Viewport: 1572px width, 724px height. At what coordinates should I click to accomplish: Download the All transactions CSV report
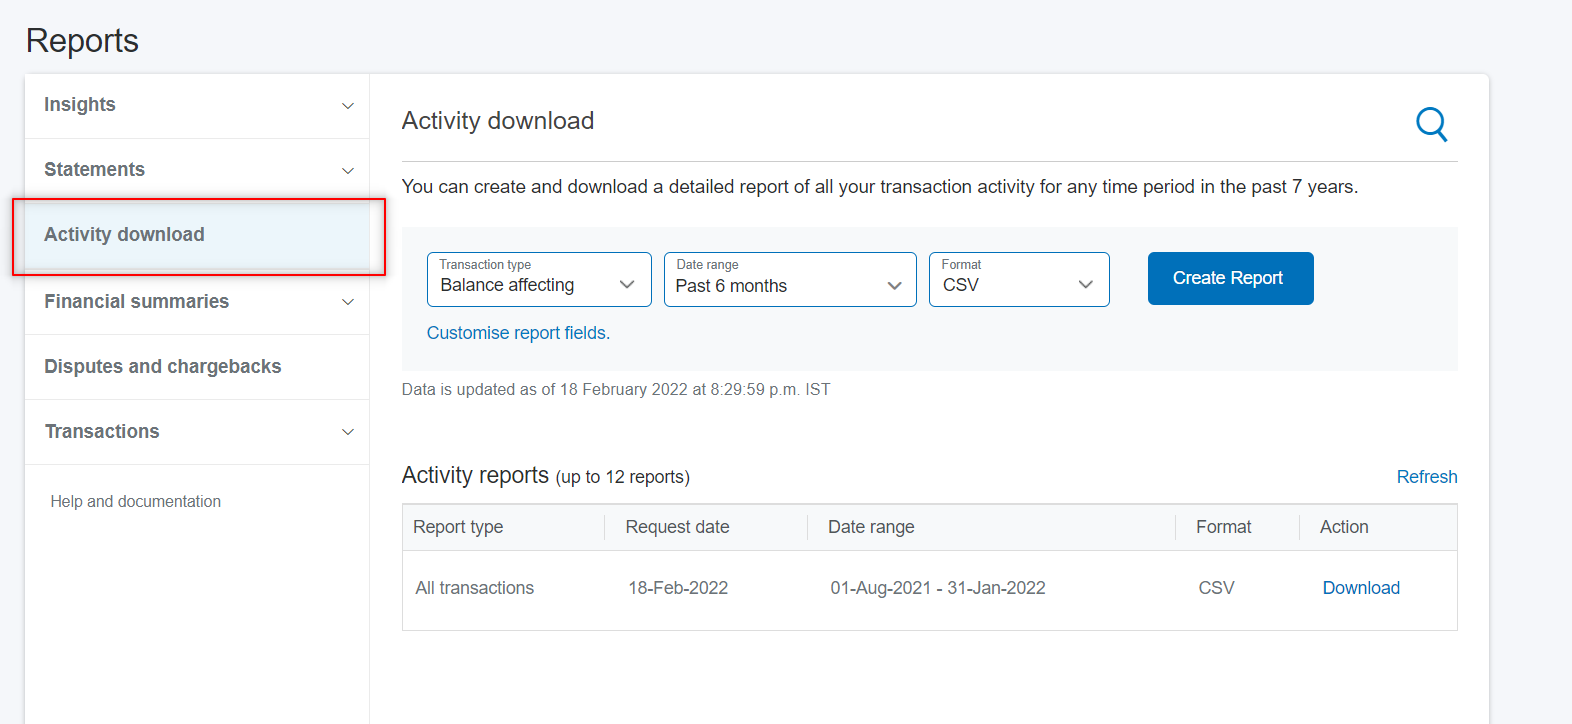coord(1361,588)
